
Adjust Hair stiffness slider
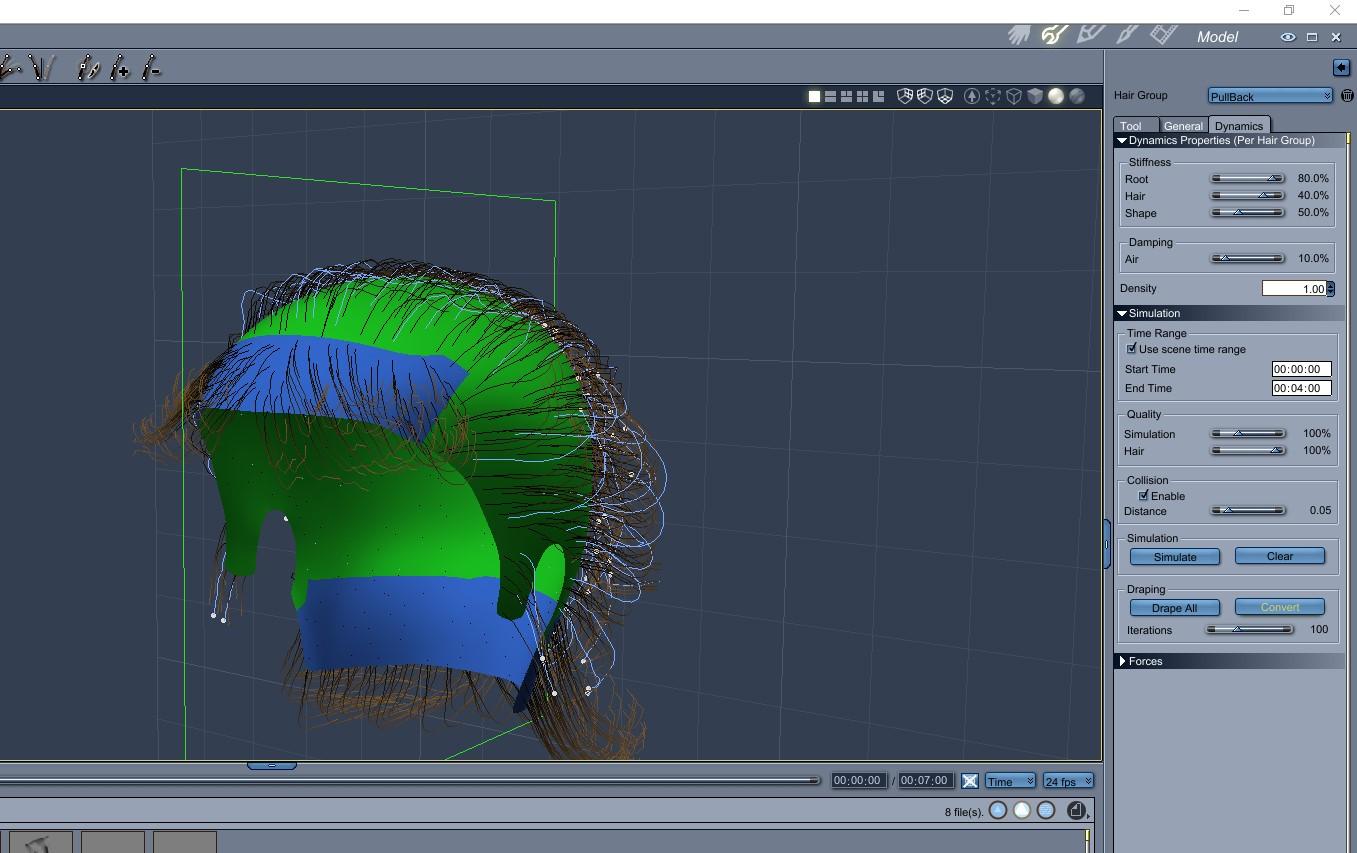(1248, 195)
